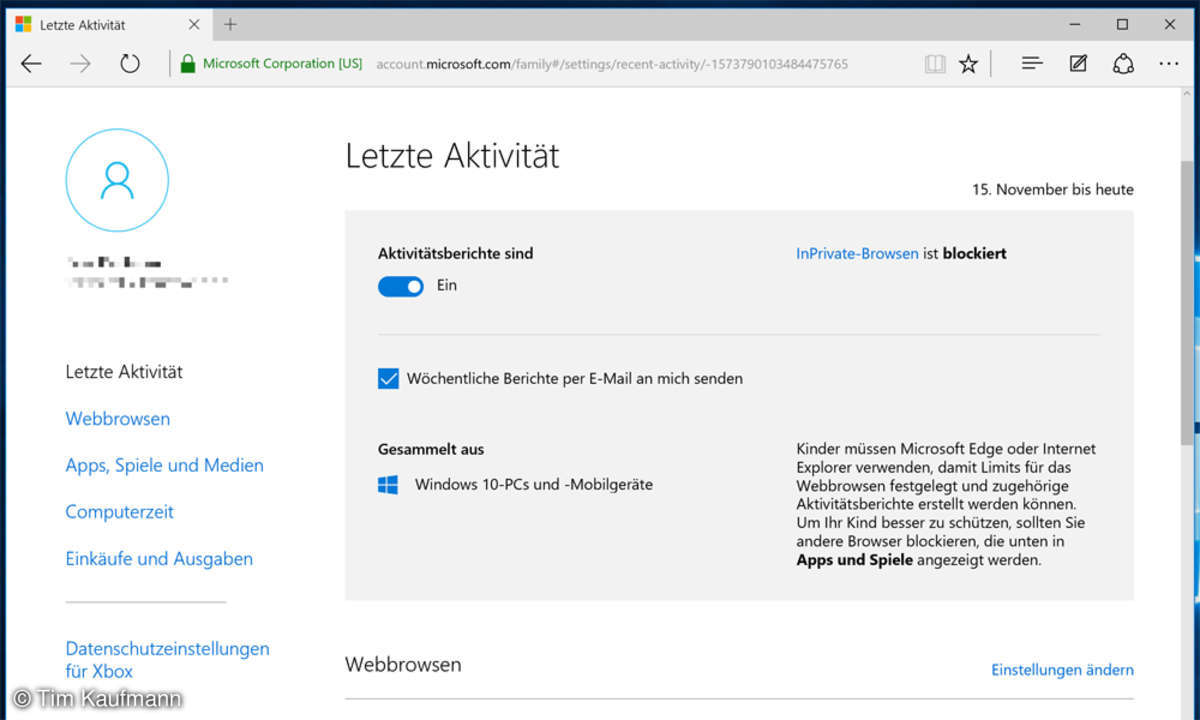This screenshot has width=1200, height=720.
Task: Toggle the Aktivitätsberichte switch off
Action: tap(401, 286)
